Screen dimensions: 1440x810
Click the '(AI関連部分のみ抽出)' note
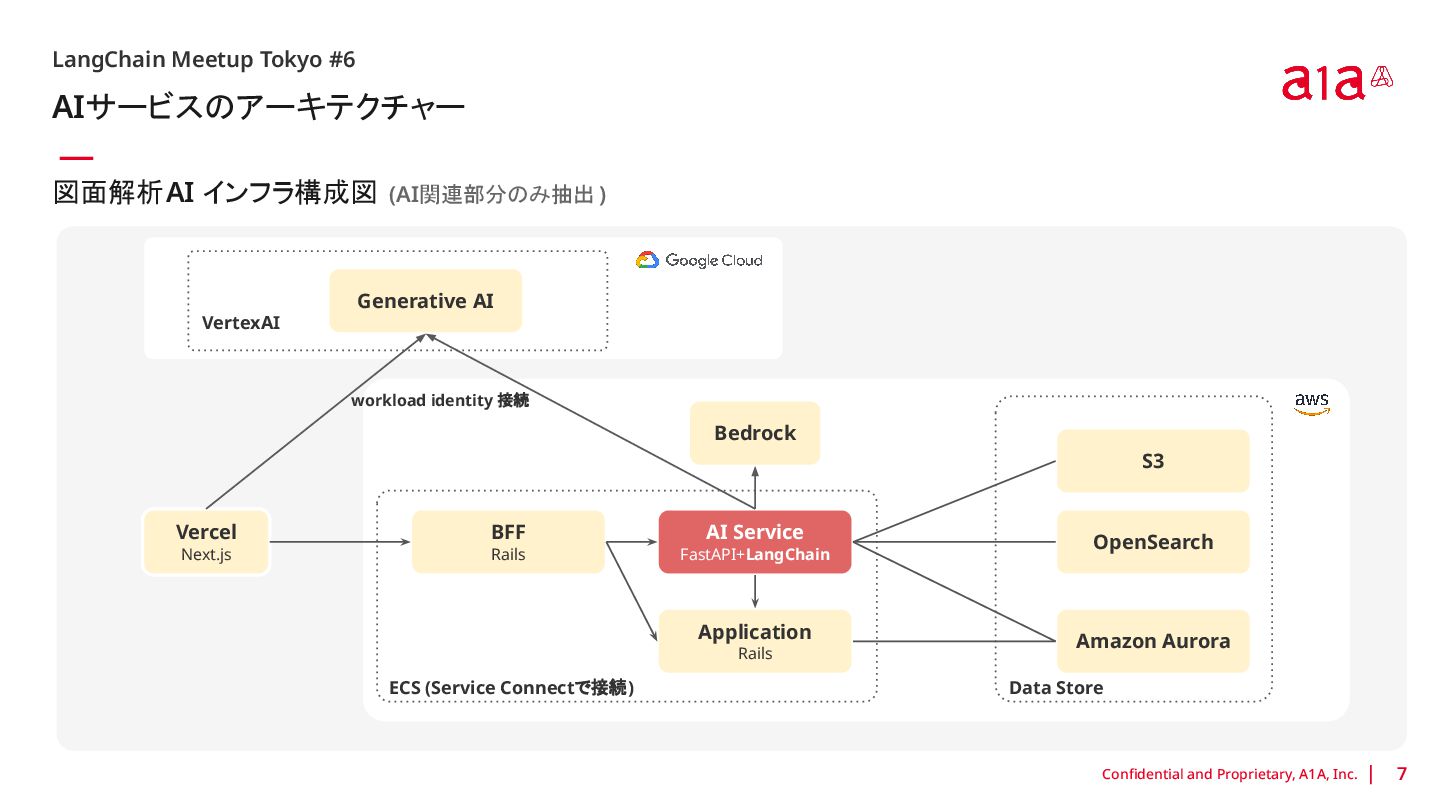click(497, 195)
